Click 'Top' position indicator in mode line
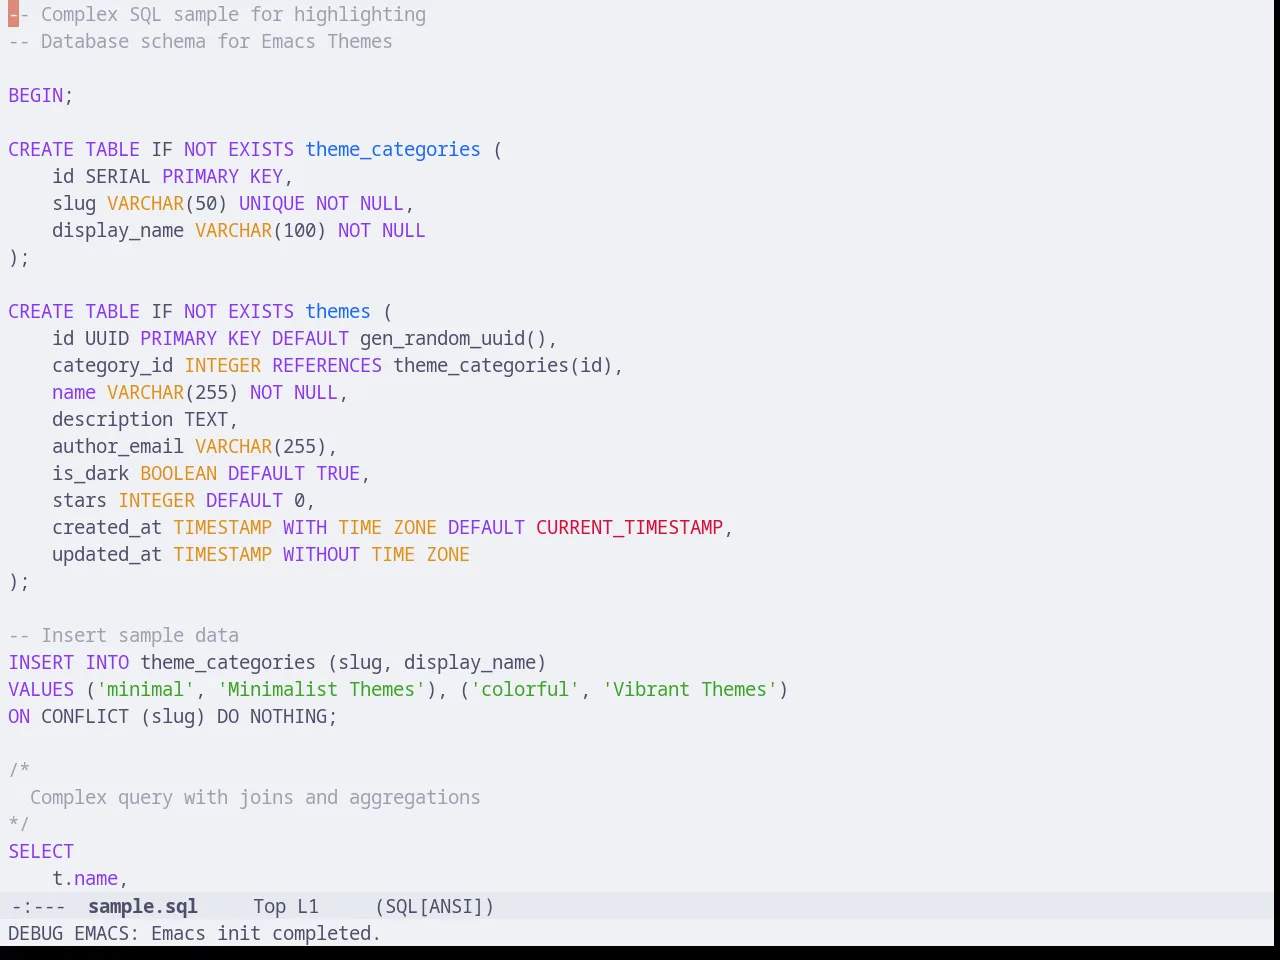 coord(269,906)
